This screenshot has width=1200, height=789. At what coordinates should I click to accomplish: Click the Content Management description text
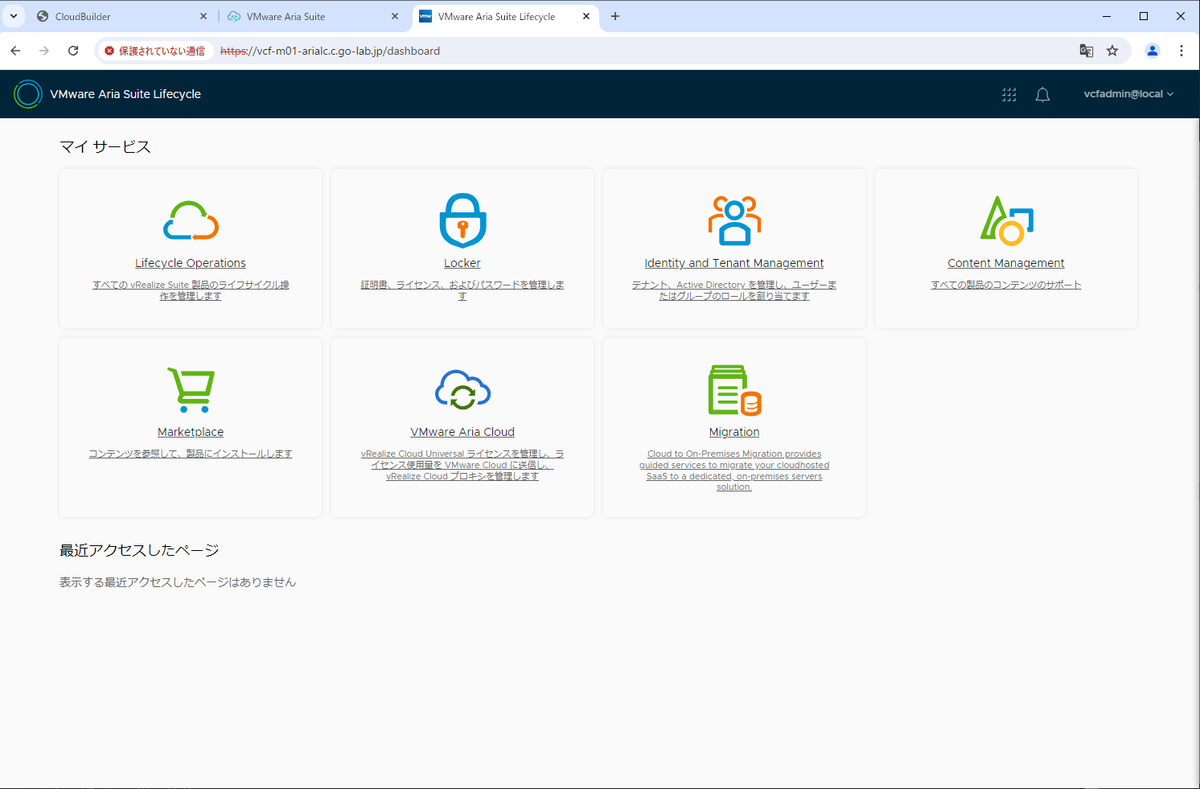pyautogui.click(x=1006, y=285)
